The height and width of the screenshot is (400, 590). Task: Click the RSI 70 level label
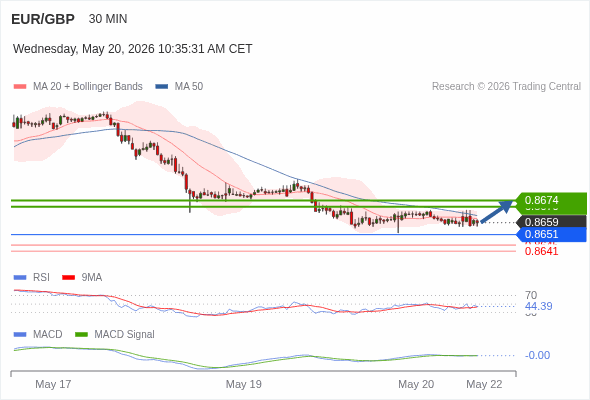click(531, 295)
